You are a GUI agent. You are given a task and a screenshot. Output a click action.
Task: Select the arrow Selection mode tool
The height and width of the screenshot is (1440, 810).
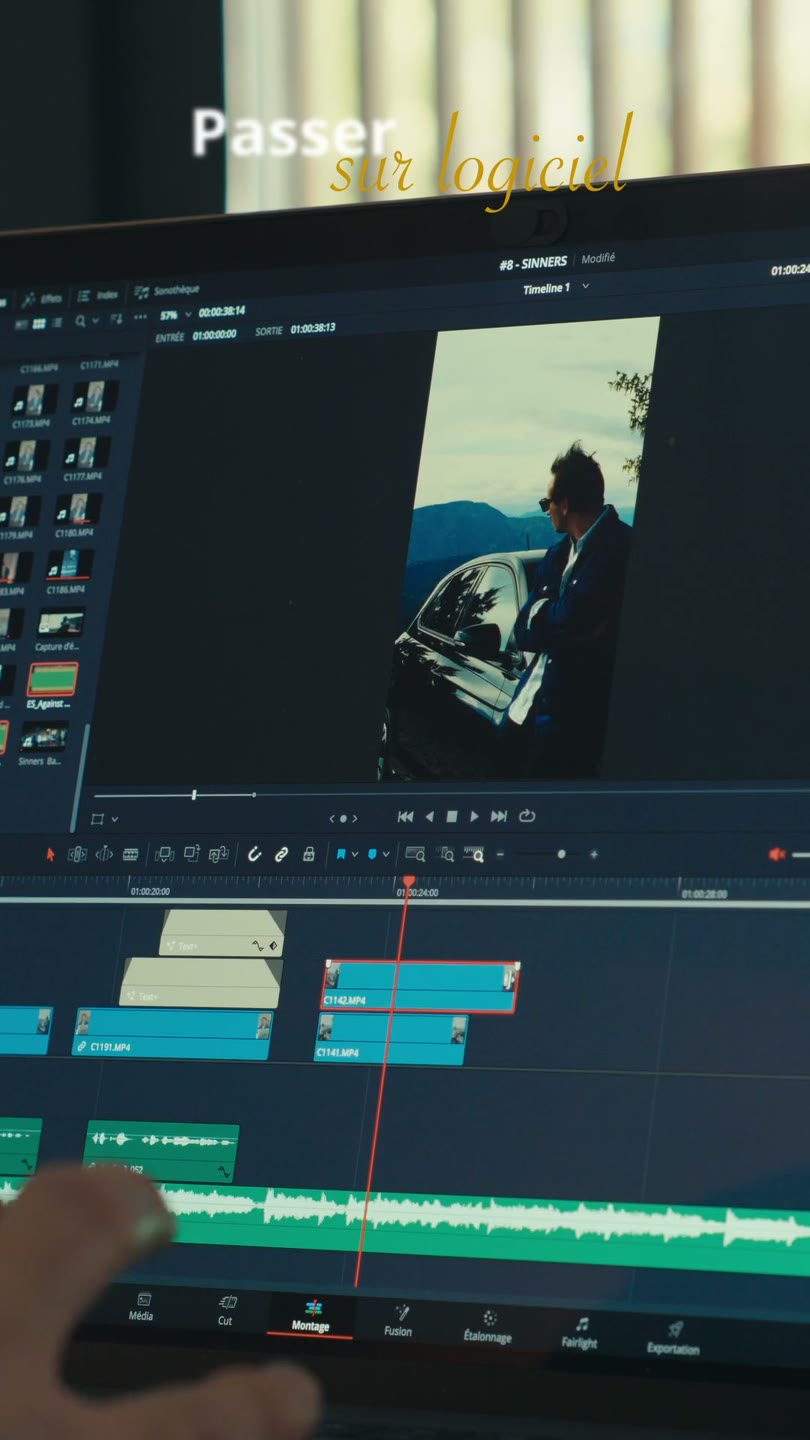(51, 854)
